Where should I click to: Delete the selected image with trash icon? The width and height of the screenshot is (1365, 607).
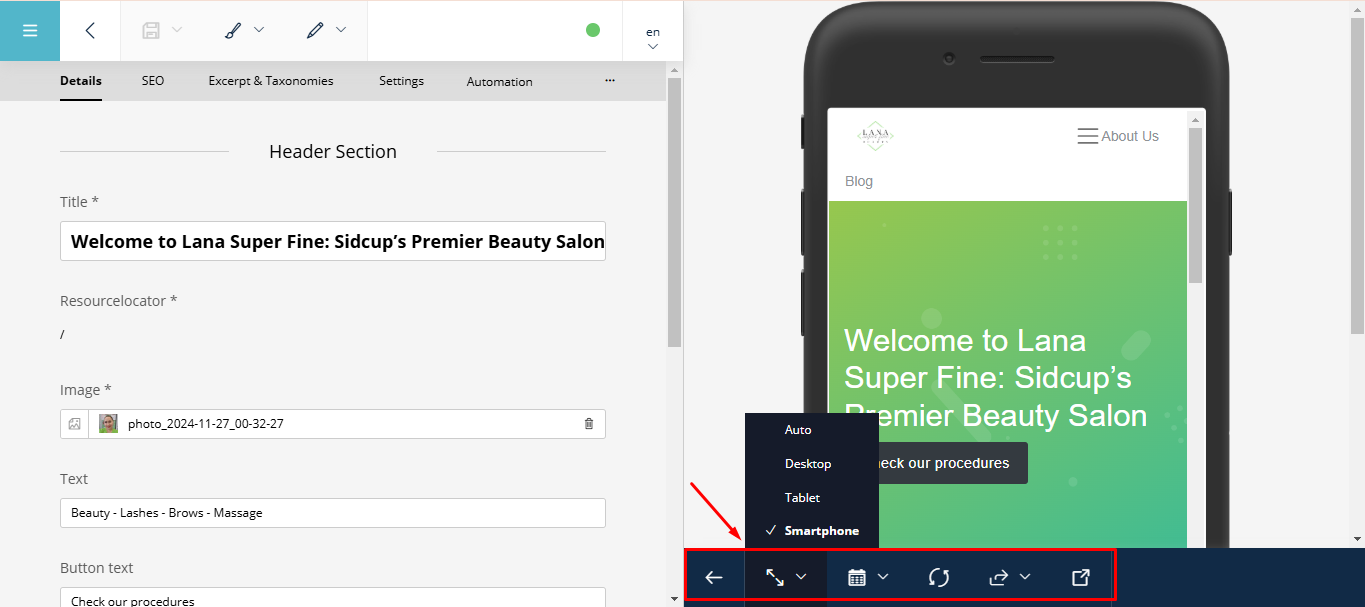point(588,424)
